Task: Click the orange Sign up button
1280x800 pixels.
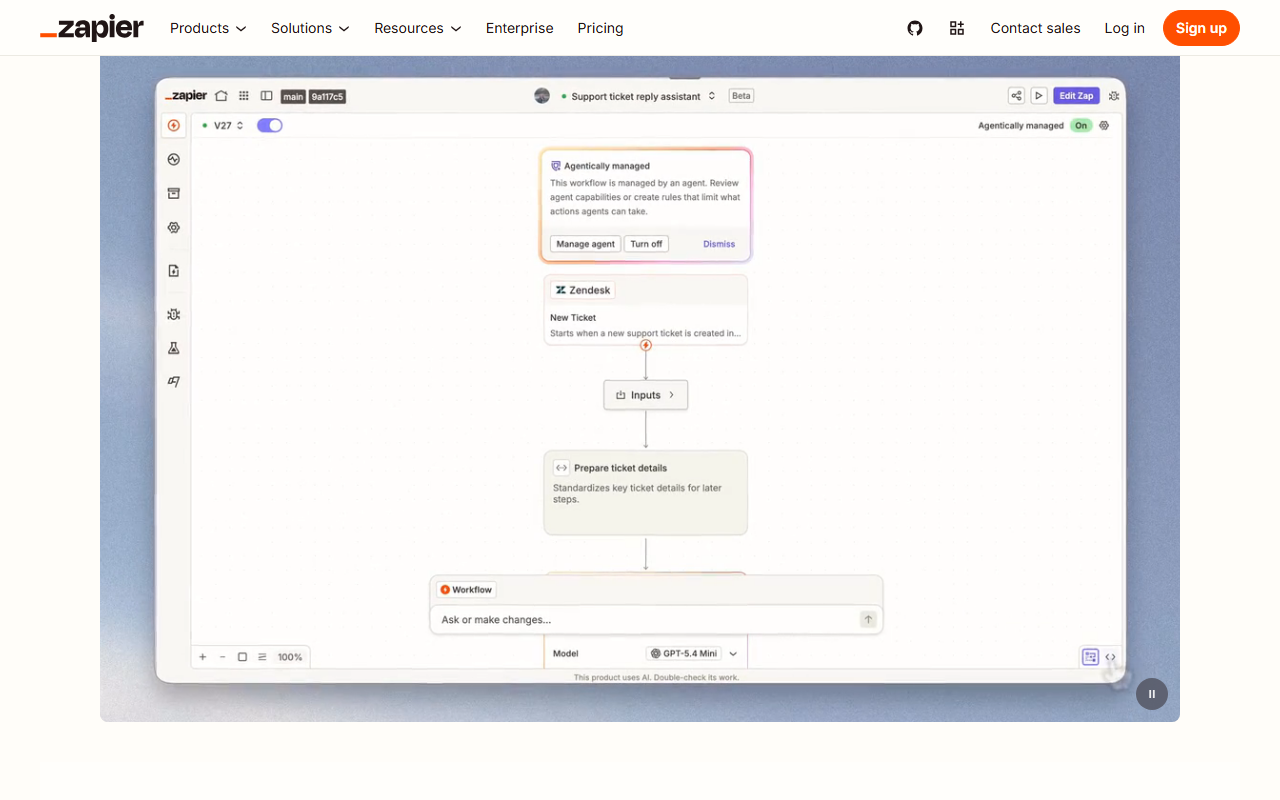Action: (1201, 28)
